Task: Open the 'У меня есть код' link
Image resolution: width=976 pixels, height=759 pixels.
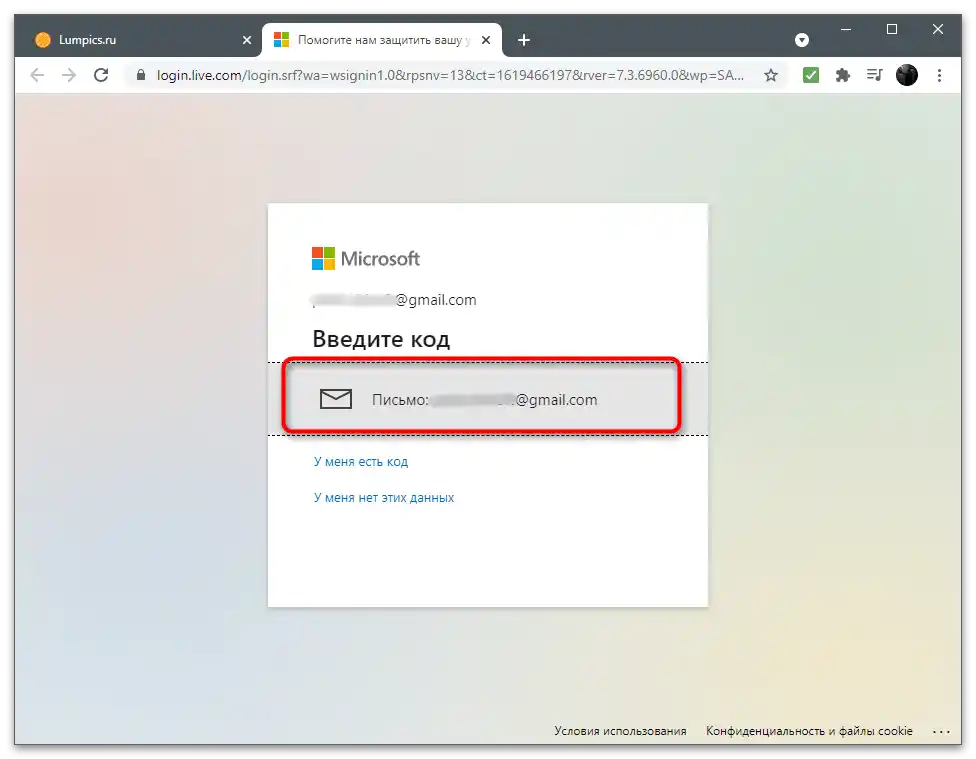Action: point(361,461)
